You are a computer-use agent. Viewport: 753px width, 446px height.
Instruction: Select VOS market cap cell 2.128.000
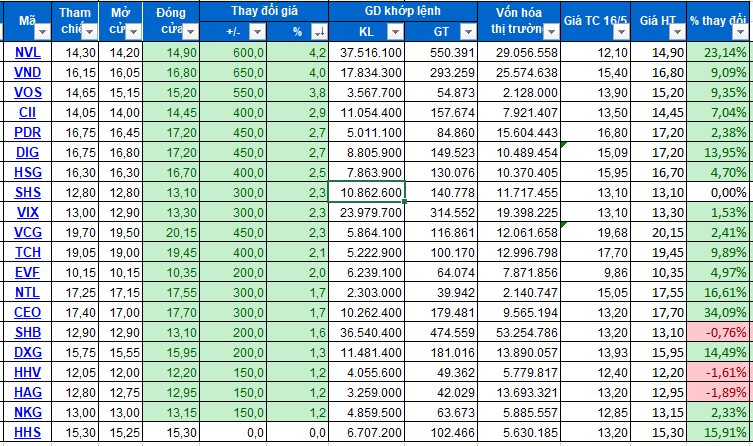pos(519,92)
